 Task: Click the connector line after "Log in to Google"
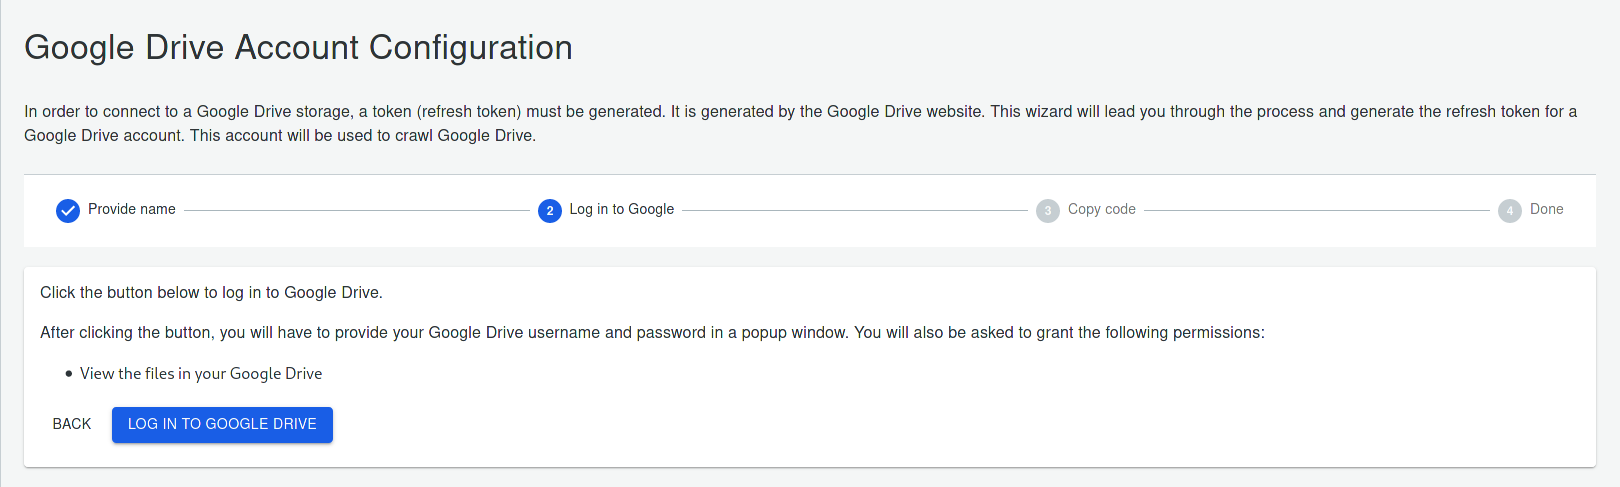854,210
